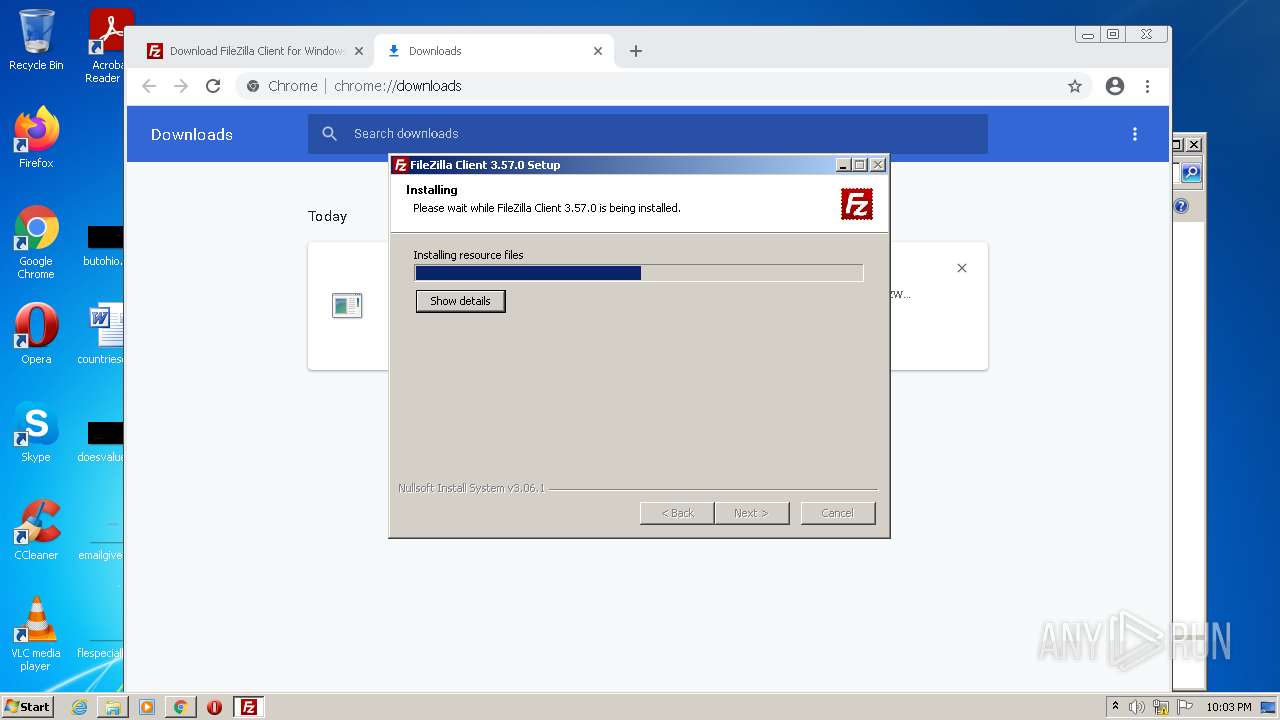Screen dimensions: 1280x720
Task: Open VLC media player shortcut
Action: 36,633
